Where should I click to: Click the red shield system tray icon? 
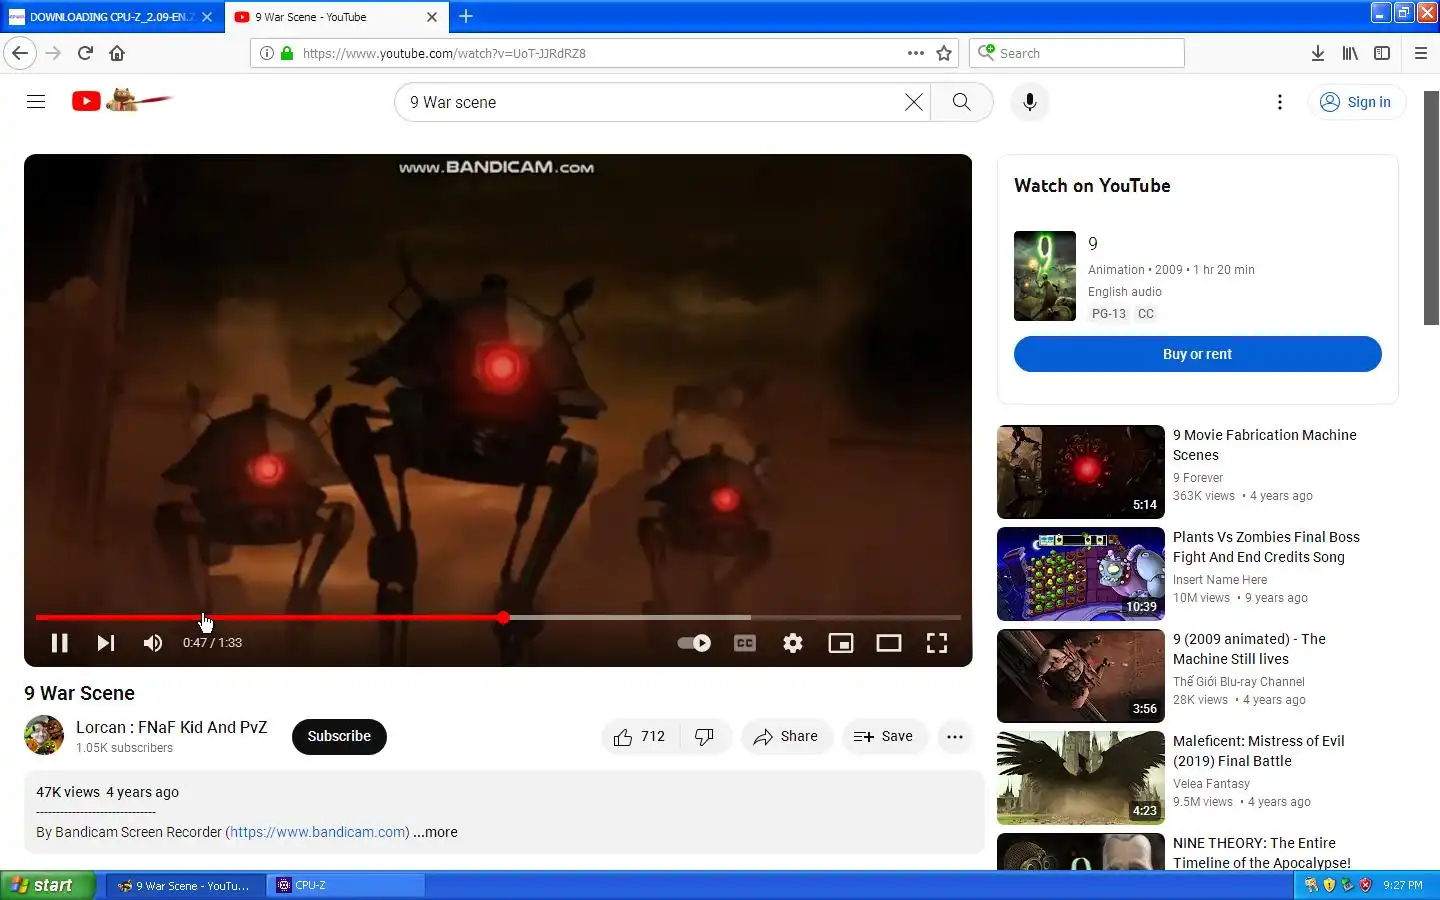point(1364,885)
